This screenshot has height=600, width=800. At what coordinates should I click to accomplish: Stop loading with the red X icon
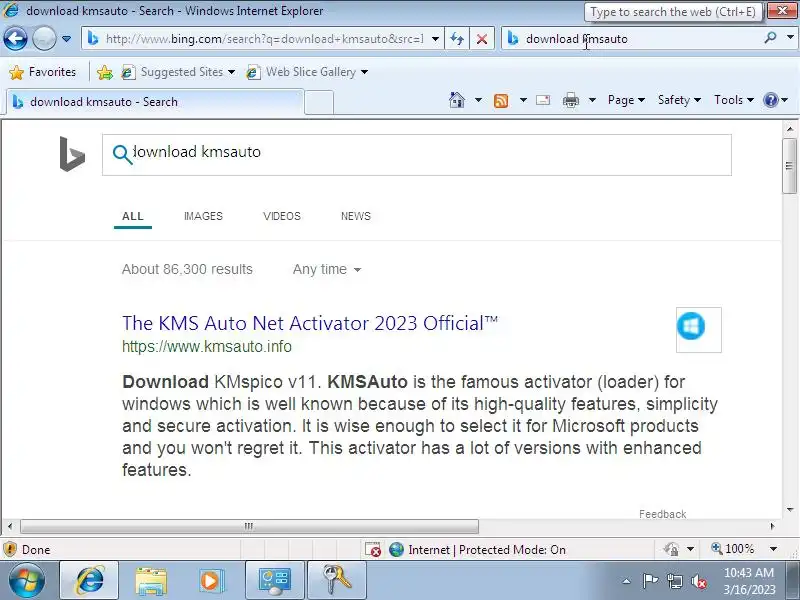click(x=481, y=39)
